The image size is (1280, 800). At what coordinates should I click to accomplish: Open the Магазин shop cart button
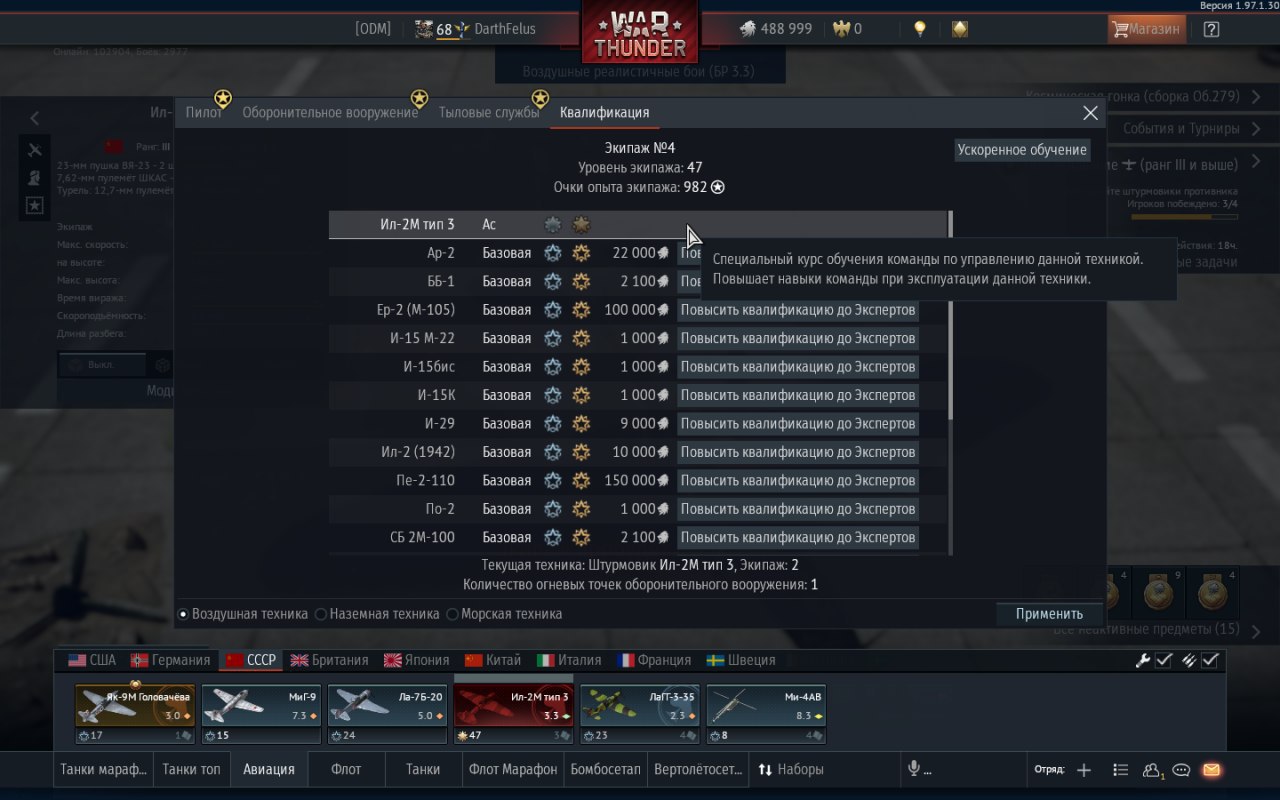(x=1146, y=29)
